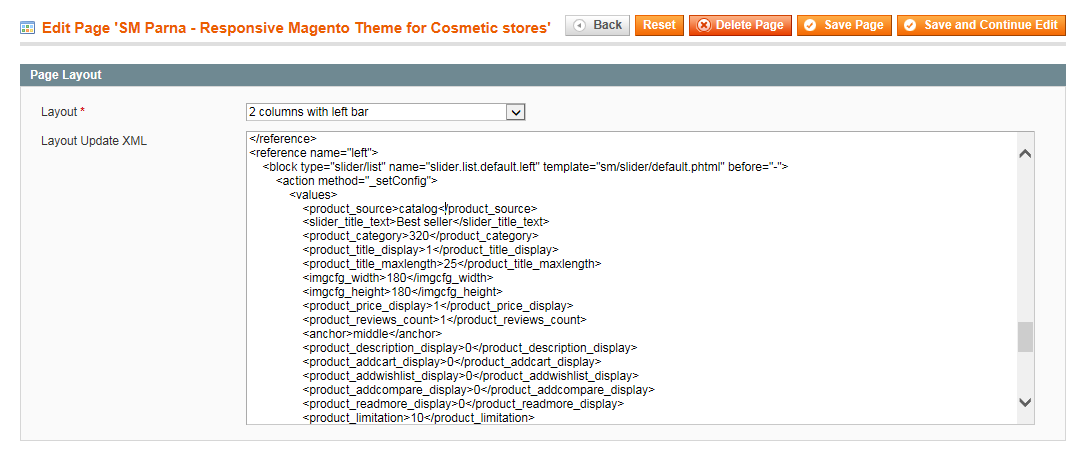This screenshot has height=453, width=1084.
Task: Click the '<values>' line
Action: pos(313,194)
